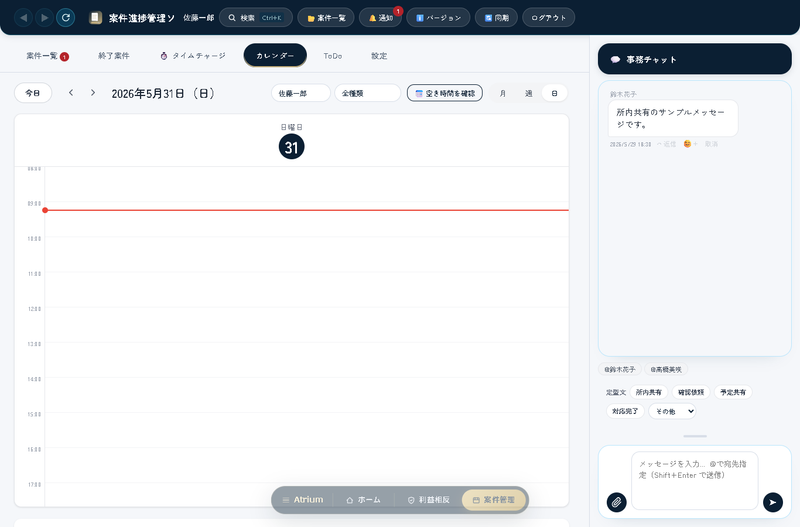
Task: Reload the page with the refresh icon
Action: [x=66, y=18]
